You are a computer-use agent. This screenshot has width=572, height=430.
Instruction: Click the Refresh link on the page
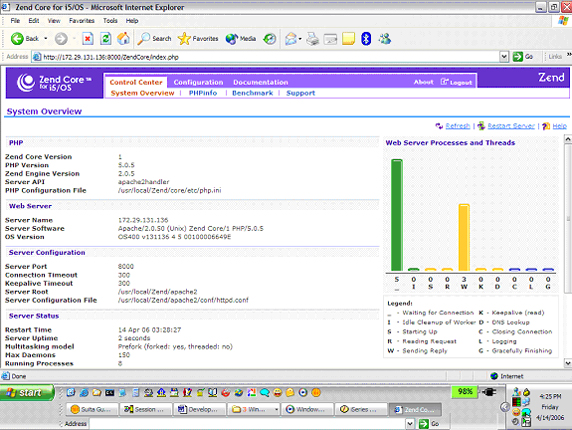click(458, 126)
